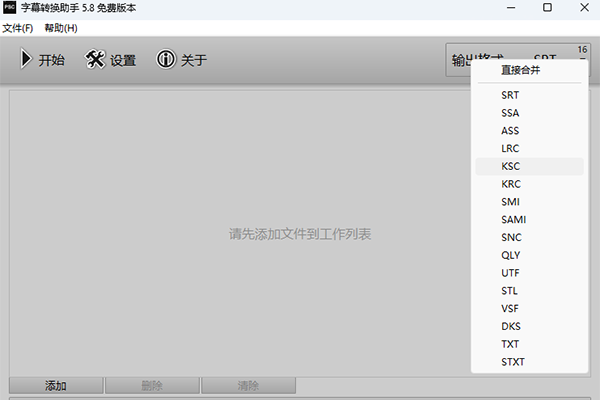This screenshot has height=400, width=600.
Task: Open the Help (帮助) menu
Action: [x=60, y=27]
